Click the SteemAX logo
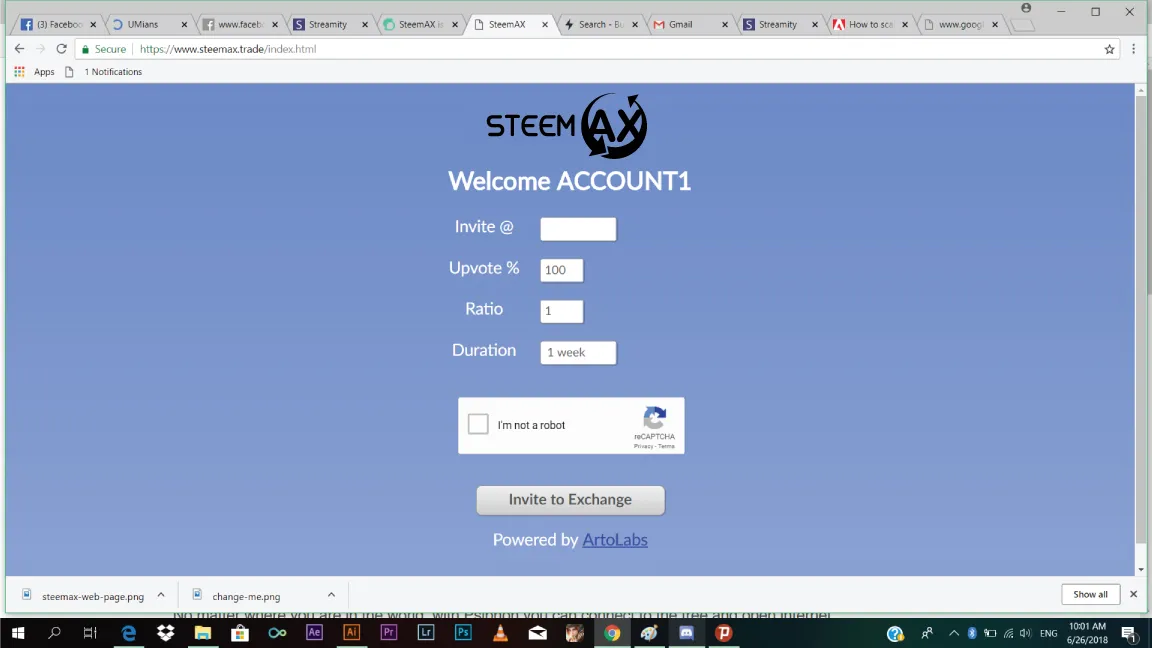This screenshot has height=648, width=1152. [x=567, y=126]
